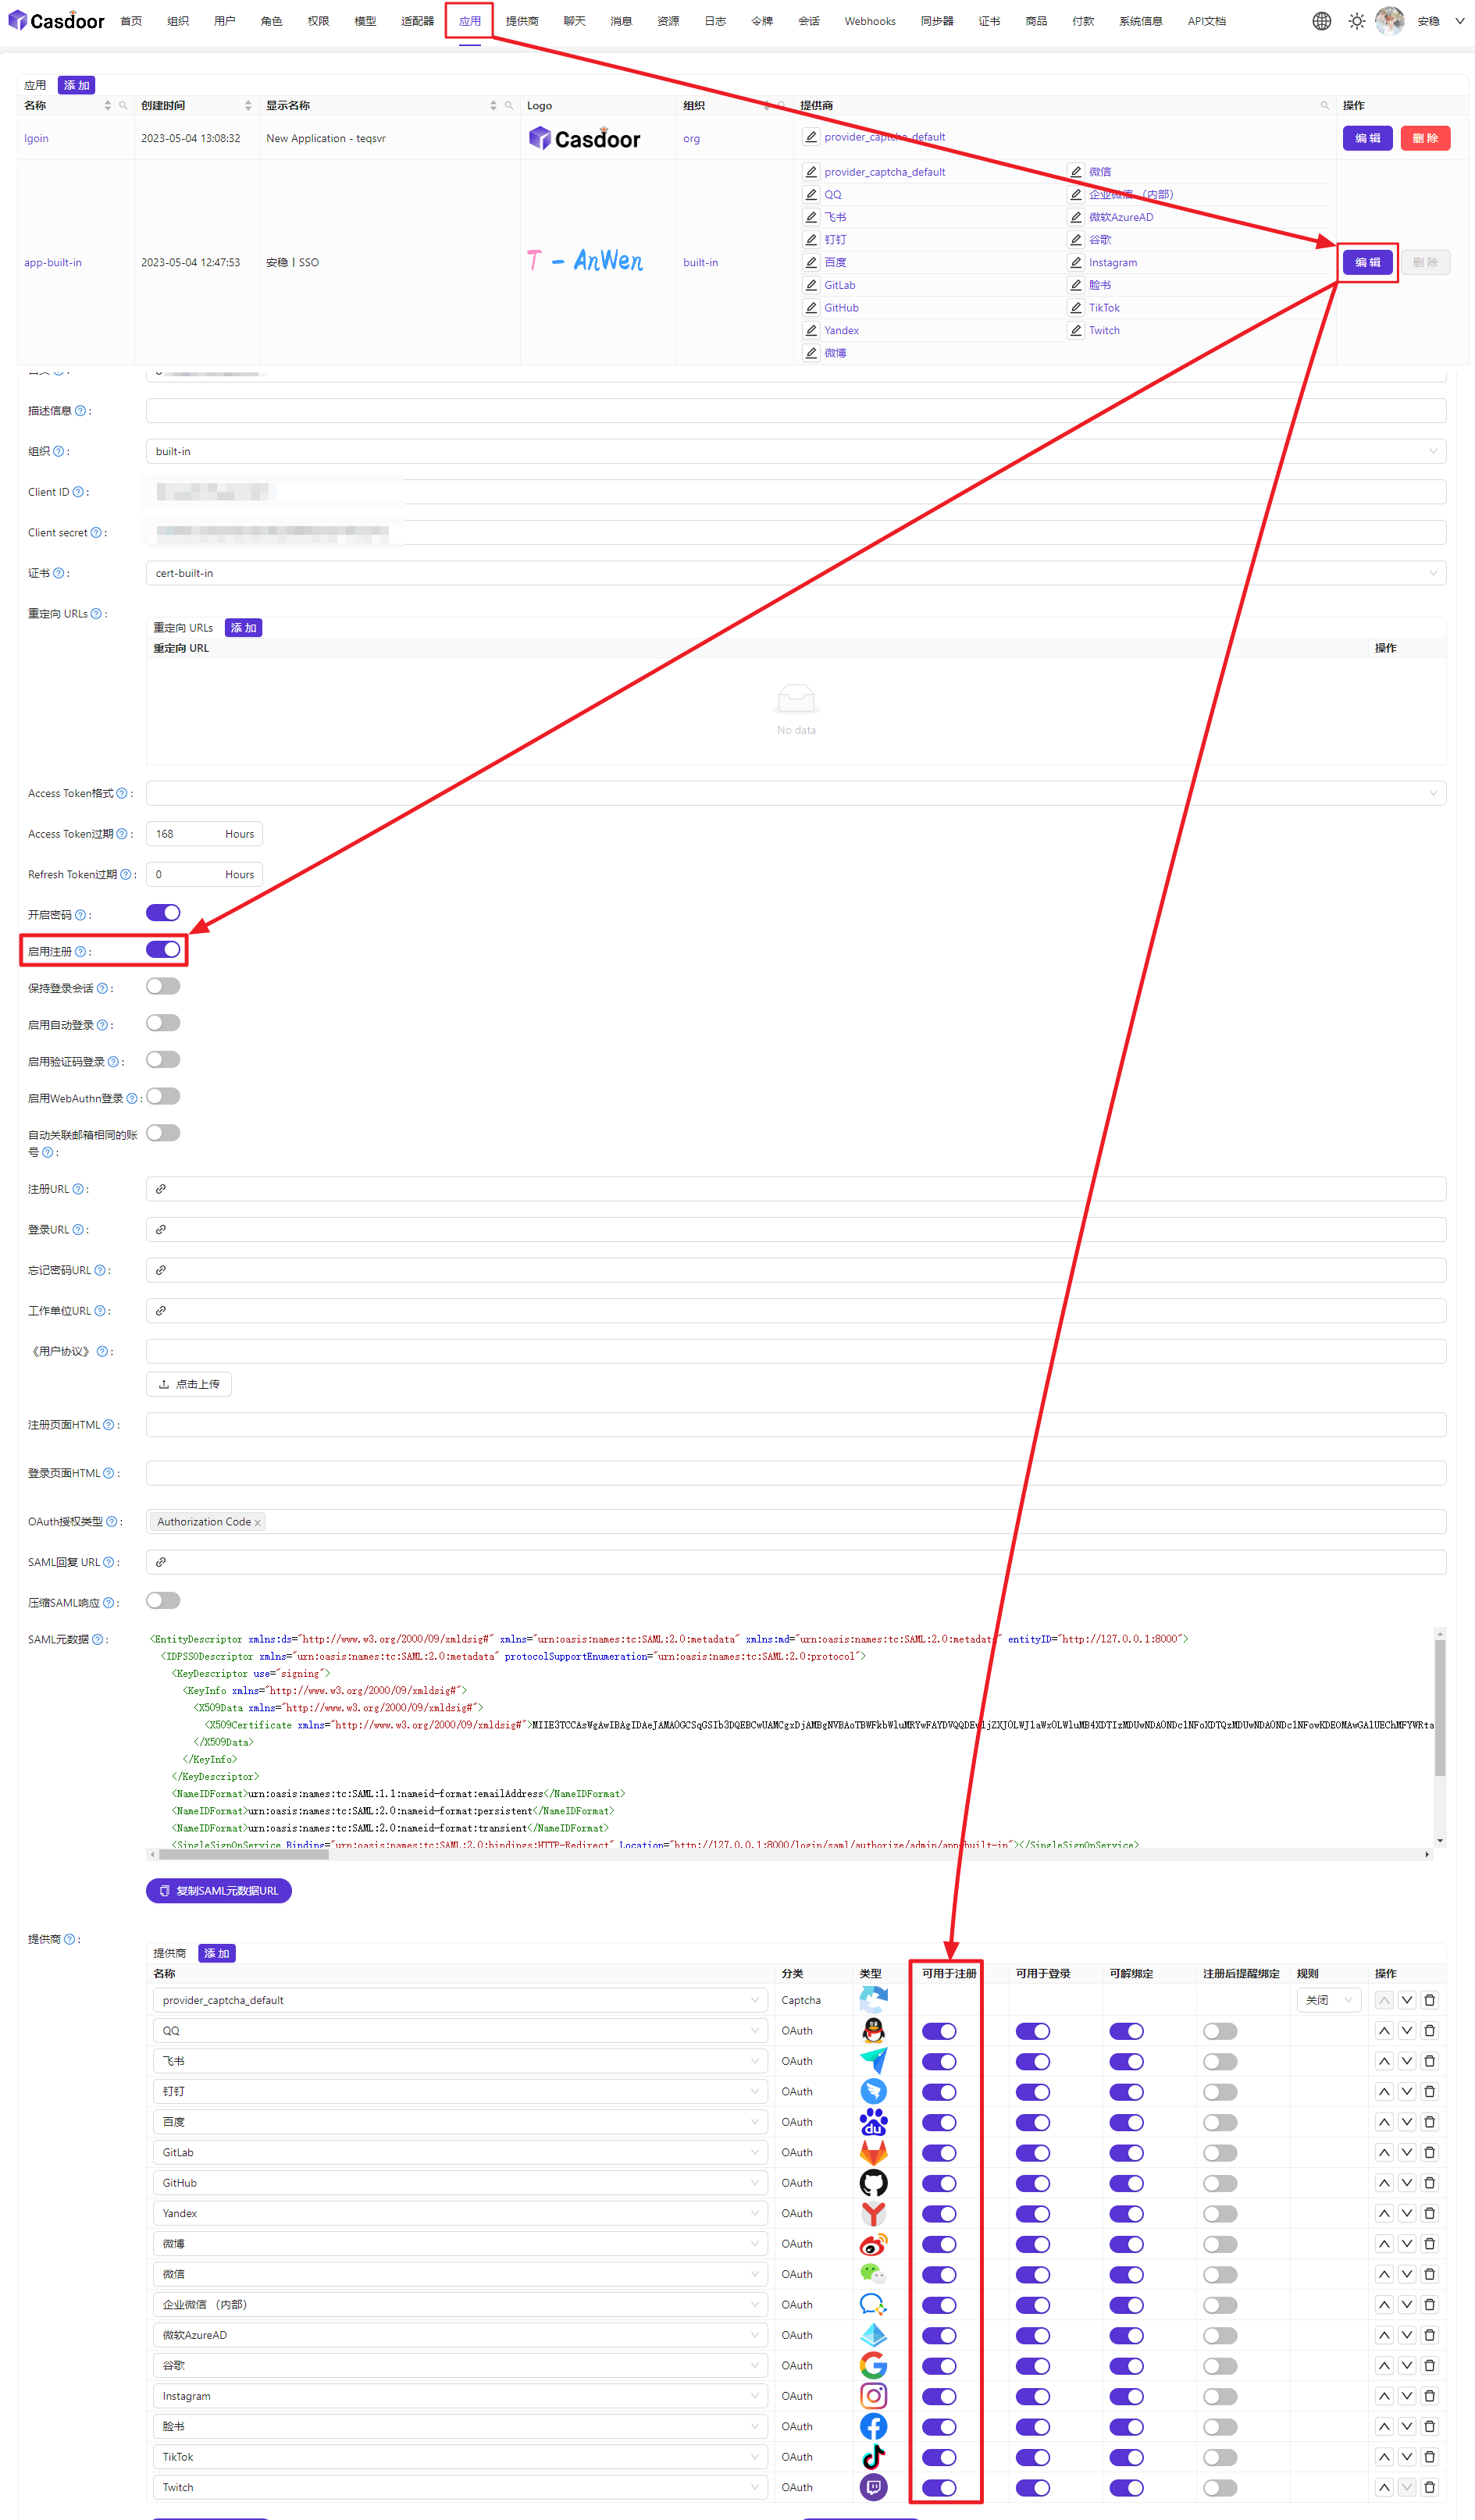Click the GitHub logo in provider table
The height and width of the screenshot is (2520, 1475).
click(x=873, y=2183)
